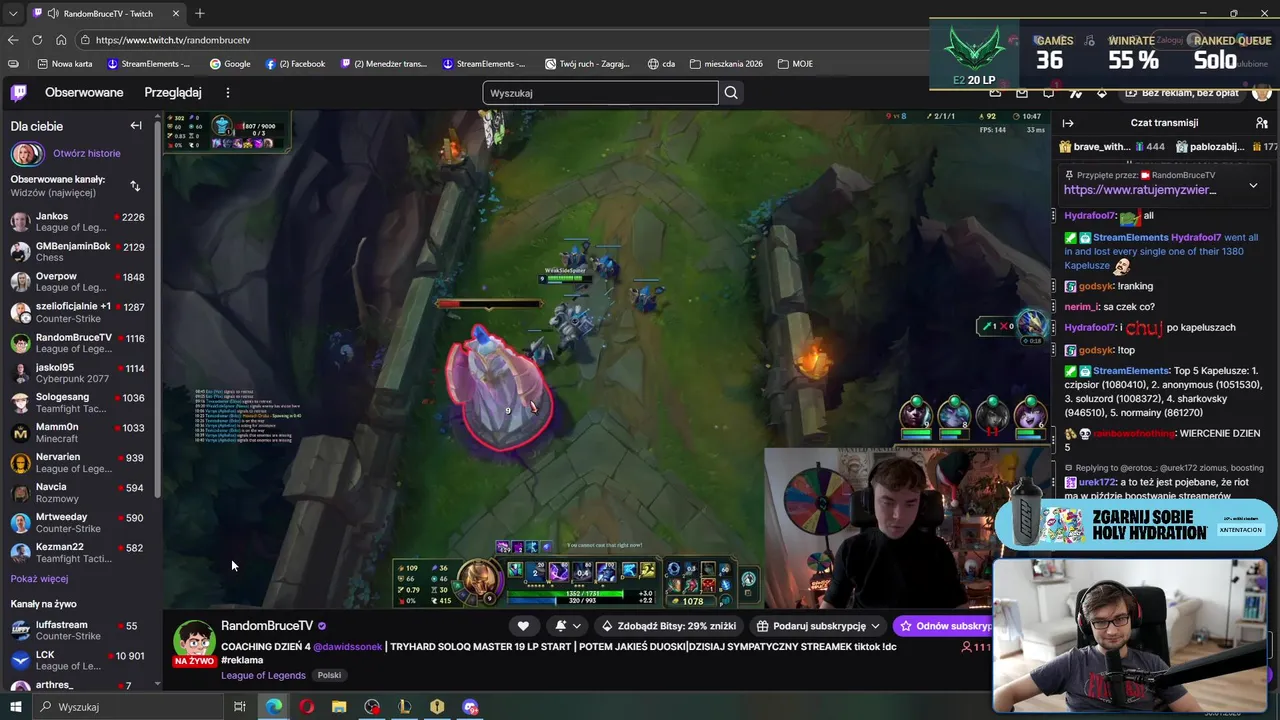Open pinned ratujemyzwierz link

[x=1140, y=190]
